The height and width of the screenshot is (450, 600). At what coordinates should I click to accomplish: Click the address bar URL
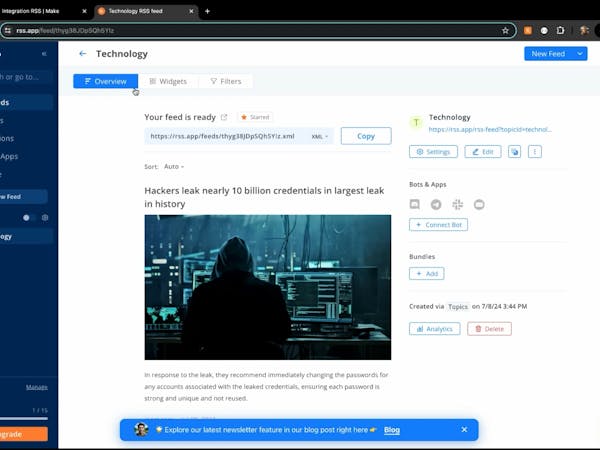65,31
